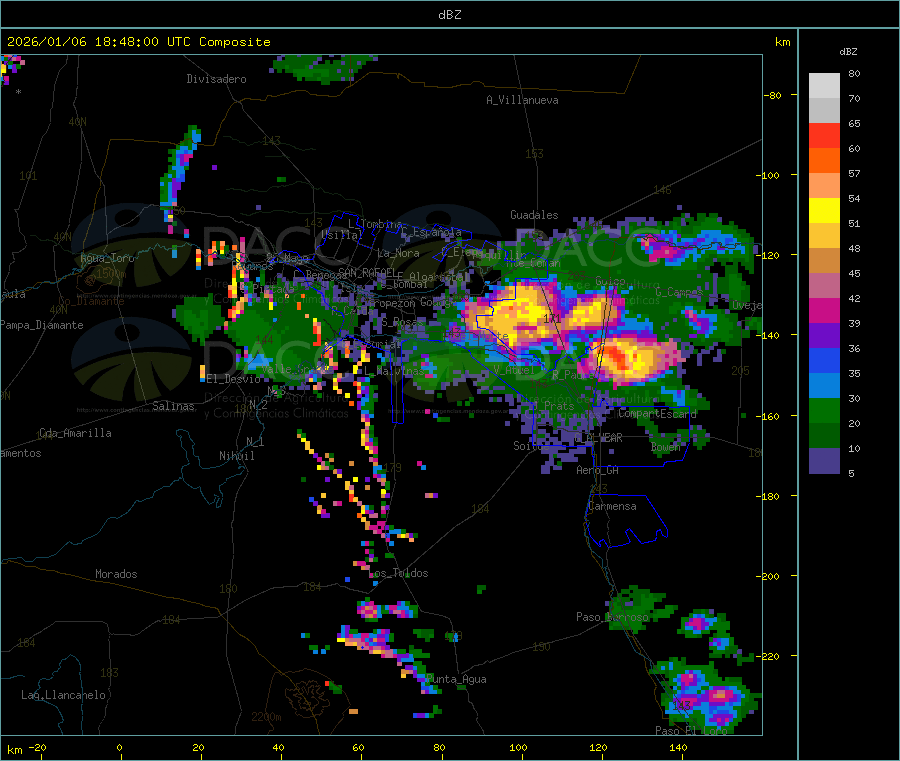
Task: Click the '-120' tick on the right axis
Action: point(767,255)
